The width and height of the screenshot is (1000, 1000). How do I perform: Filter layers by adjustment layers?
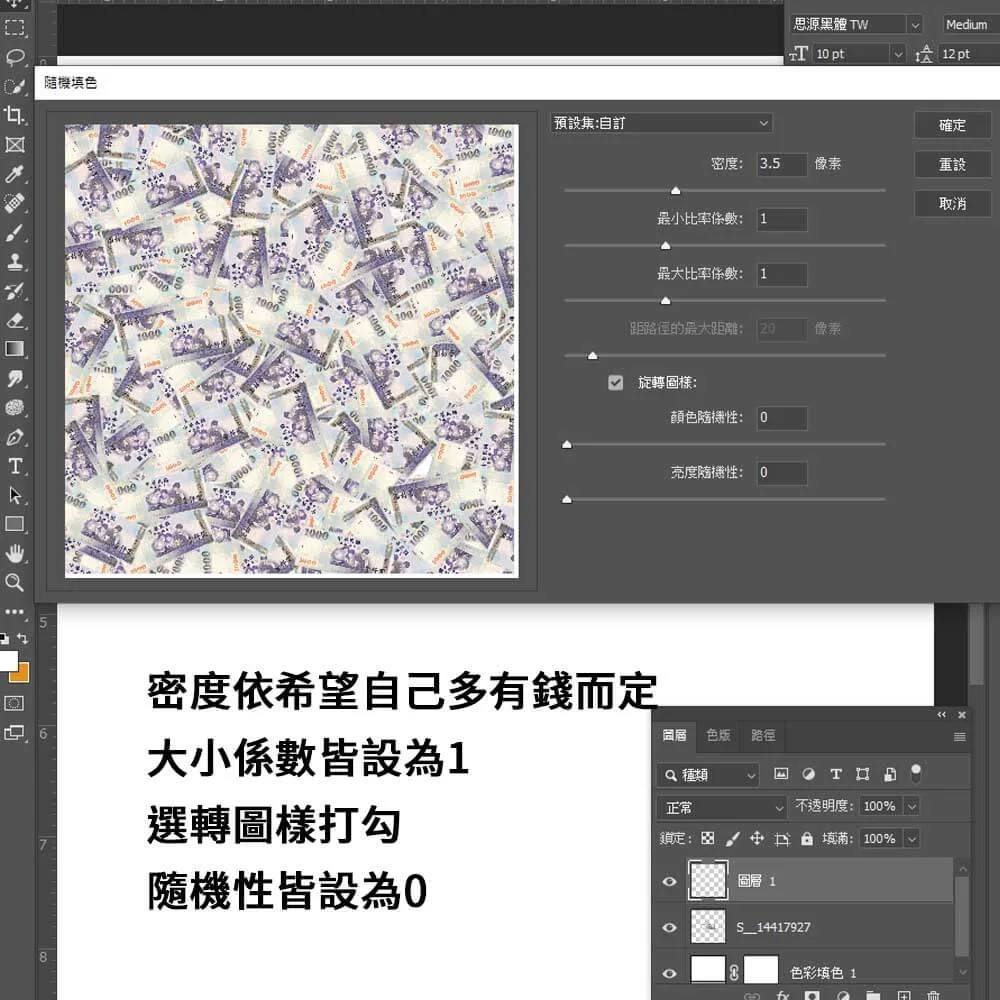click(809, 774)
